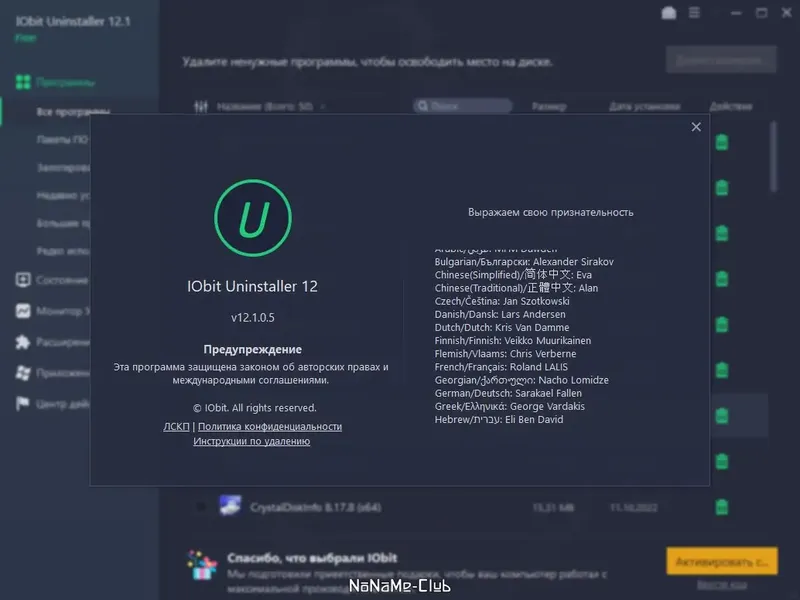
Task: Open the Центр действий flag icon
Action: [24, 401]
